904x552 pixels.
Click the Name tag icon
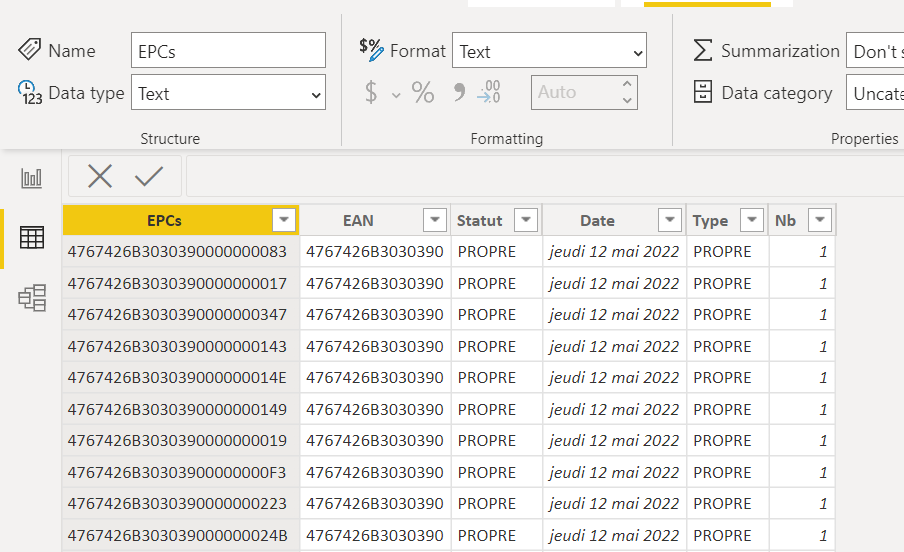tap(29, 50)
